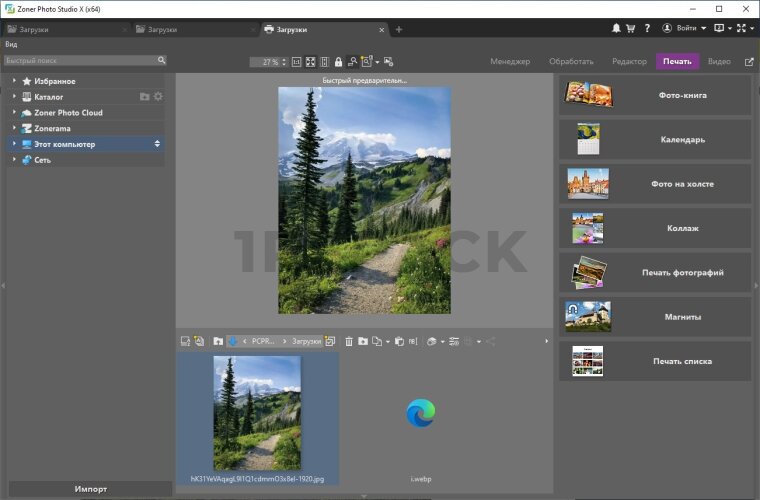This screenshot has width=760, height=500.
Task: Click the fit-to-screen zoom icon
Action: point(310,62)
